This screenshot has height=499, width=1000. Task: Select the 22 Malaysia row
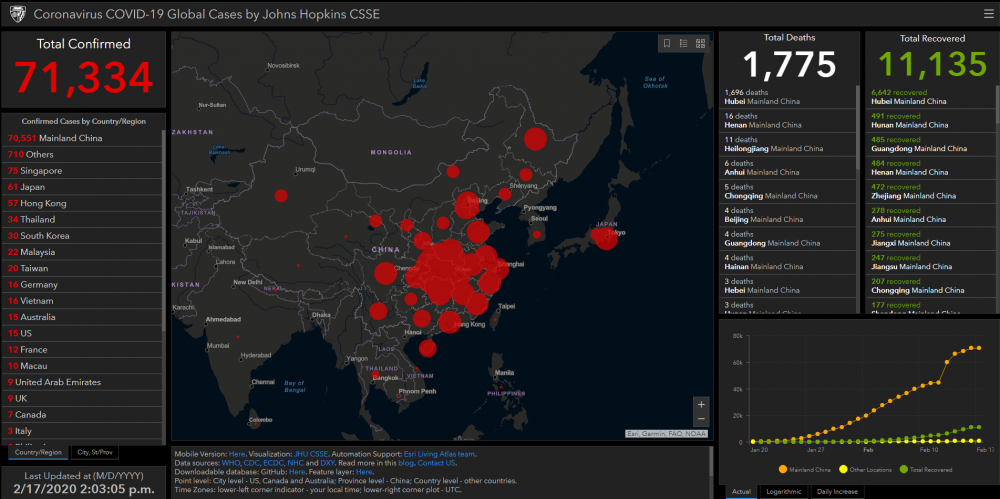(82, 252)
